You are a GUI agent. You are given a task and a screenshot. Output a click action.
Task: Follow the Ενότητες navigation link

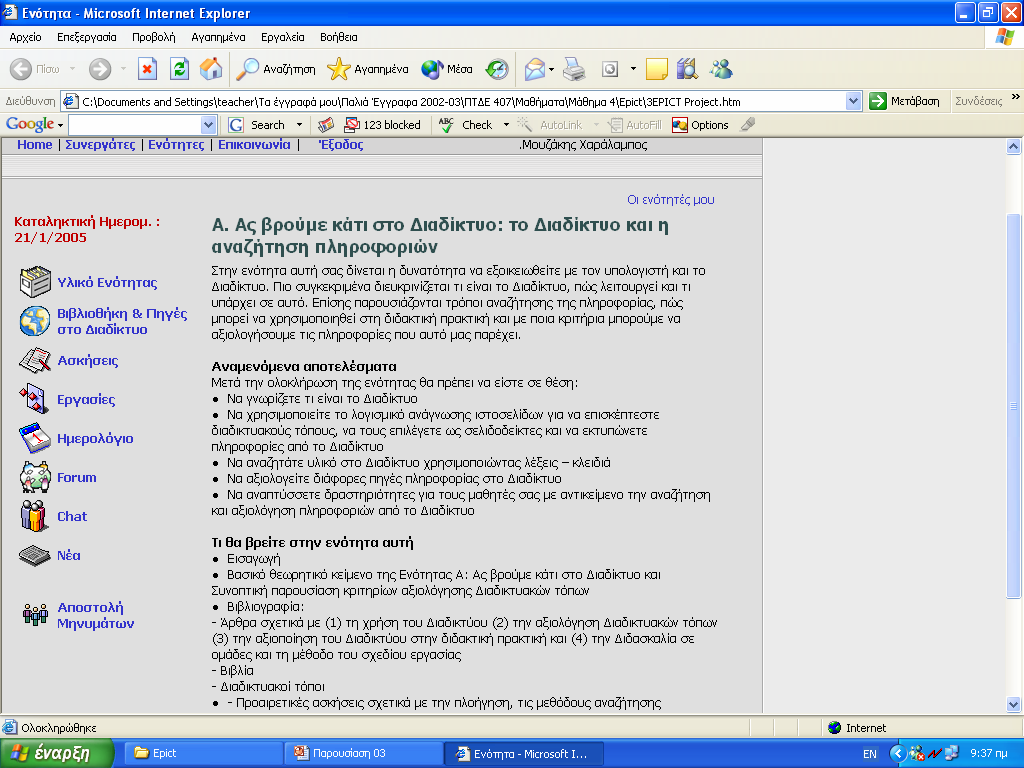[x=176, y=144]
